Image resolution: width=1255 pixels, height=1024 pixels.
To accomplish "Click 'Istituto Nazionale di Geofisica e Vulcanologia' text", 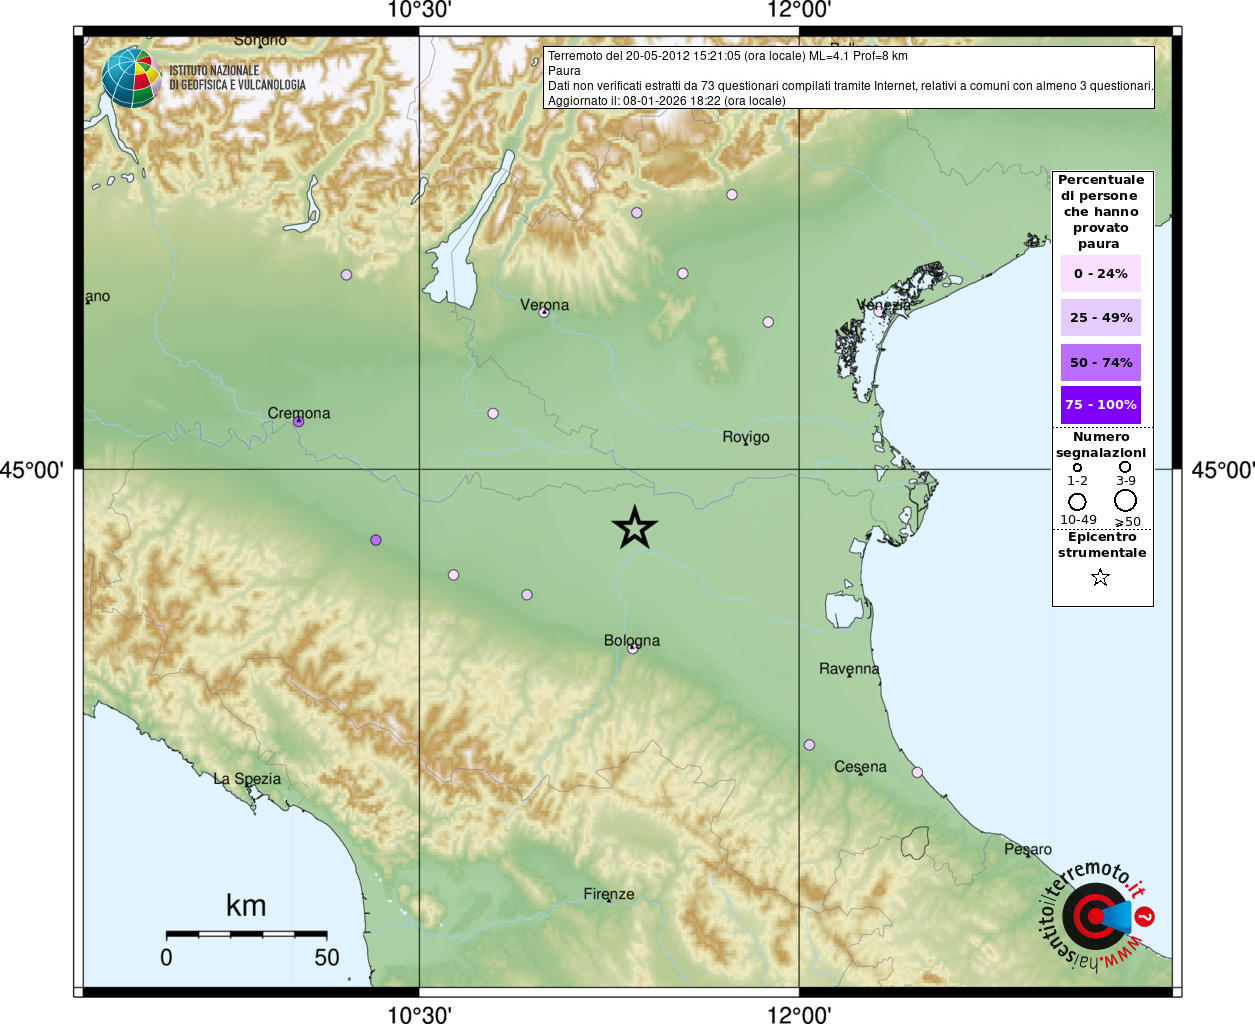I will (237, 78).
